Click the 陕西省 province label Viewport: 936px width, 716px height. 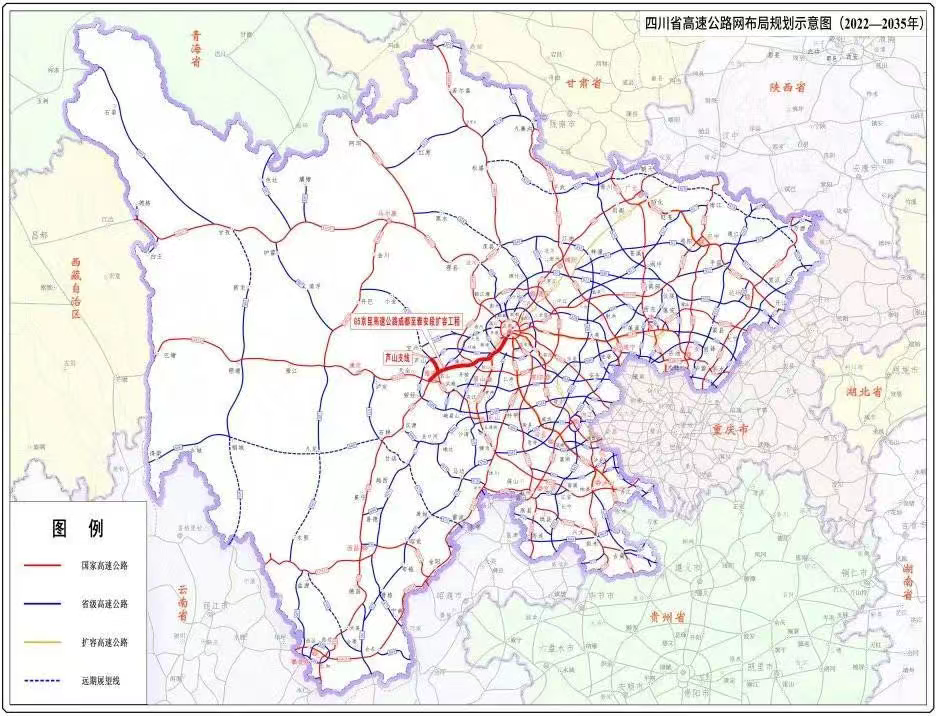coord(787,88)
